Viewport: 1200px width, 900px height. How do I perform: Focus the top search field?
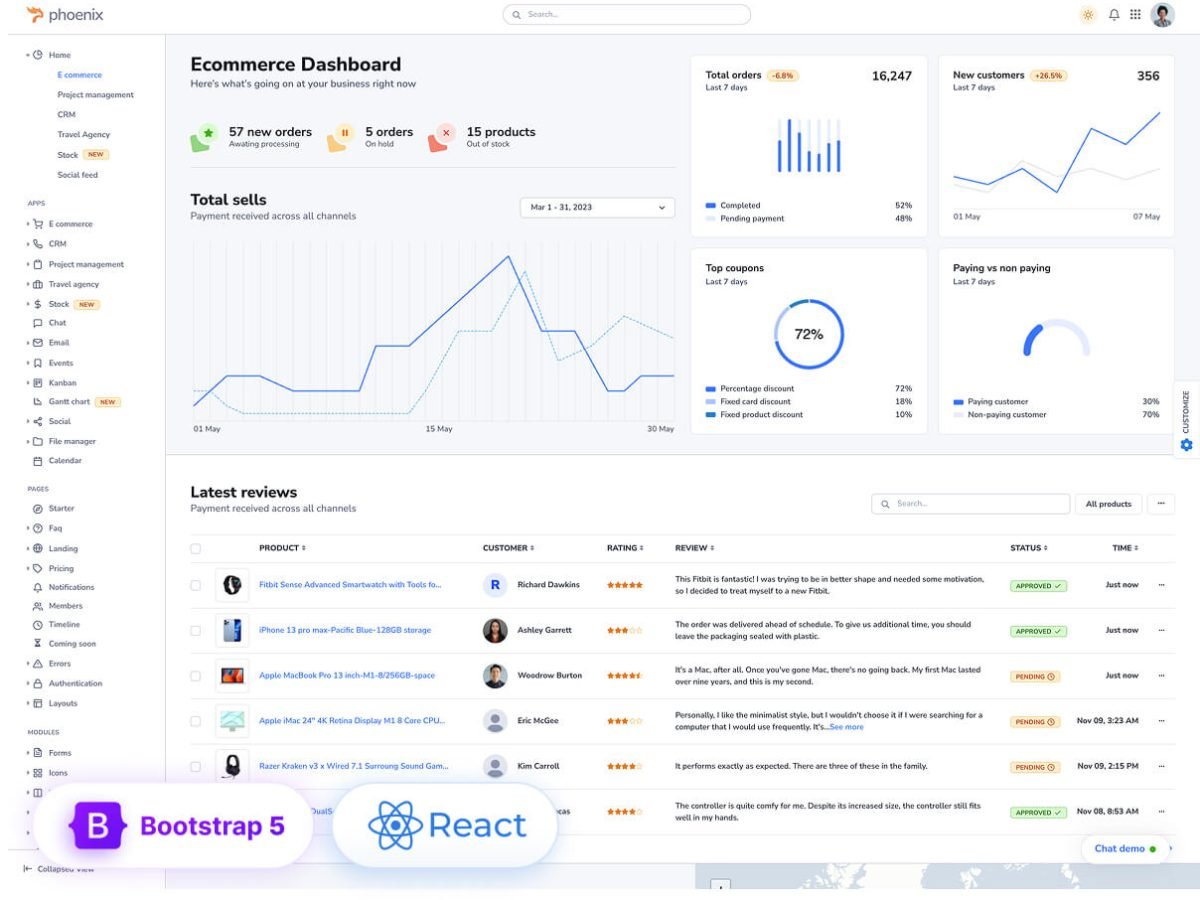627,15
